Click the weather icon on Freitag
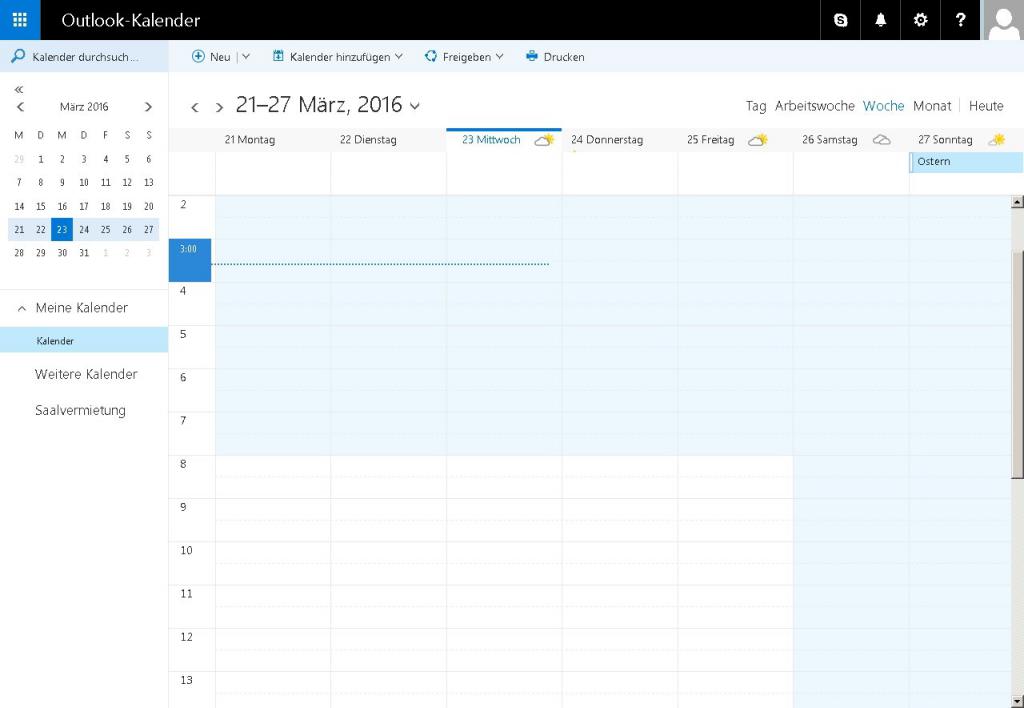Viewport: 1024px width, 708px height. (758, 140)
